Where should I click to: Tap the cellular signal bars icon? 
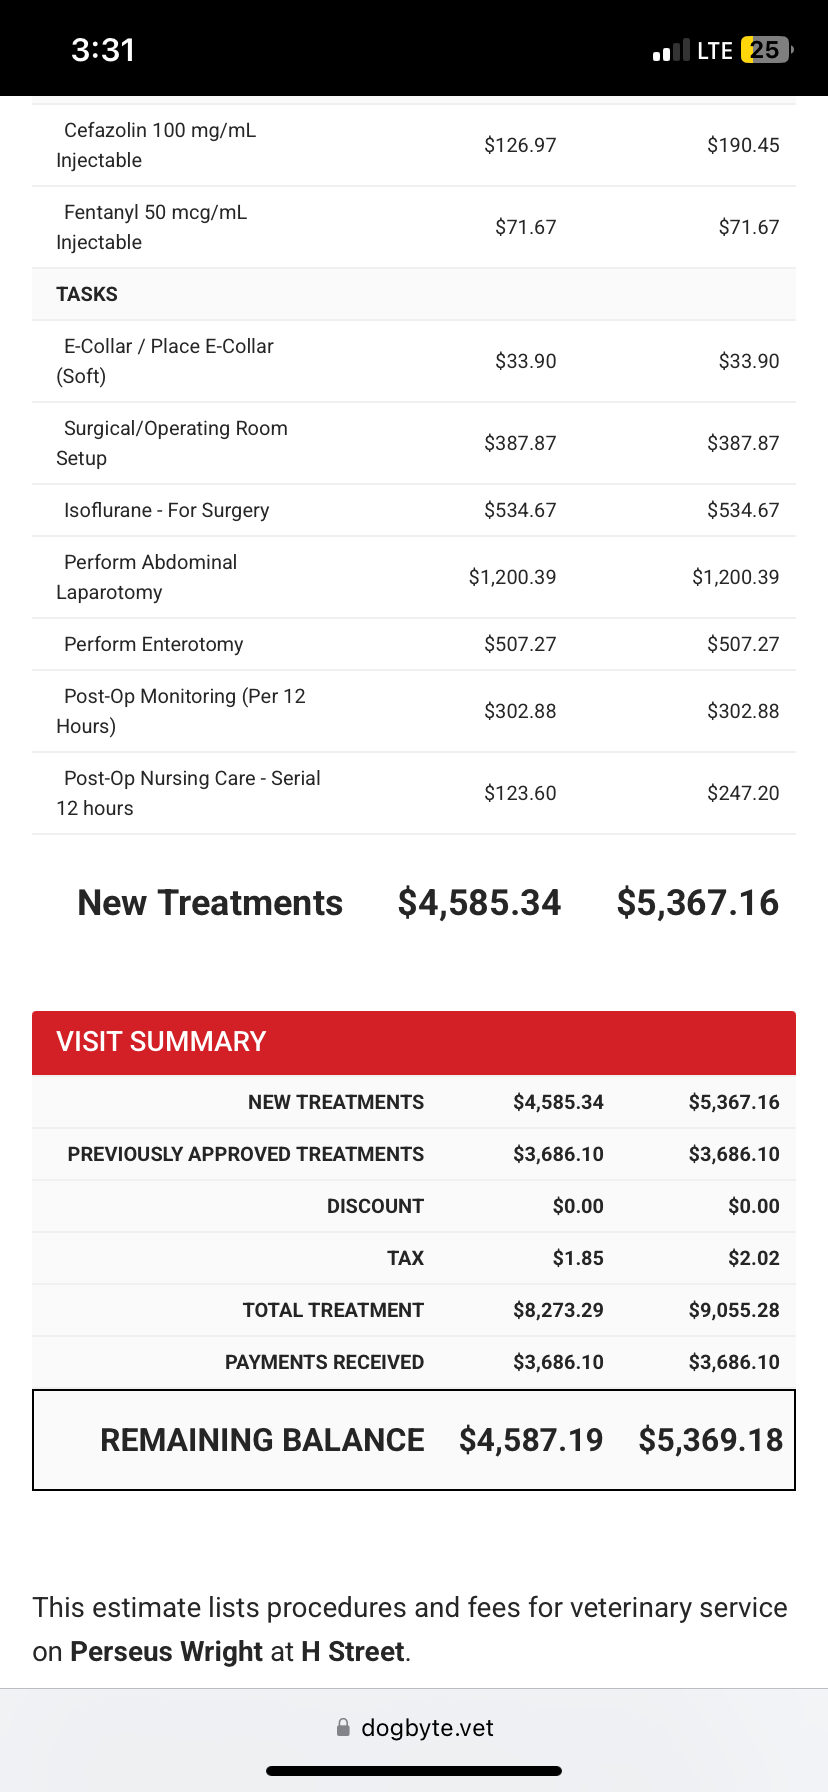pyautogui.click(x=671, y=51)
